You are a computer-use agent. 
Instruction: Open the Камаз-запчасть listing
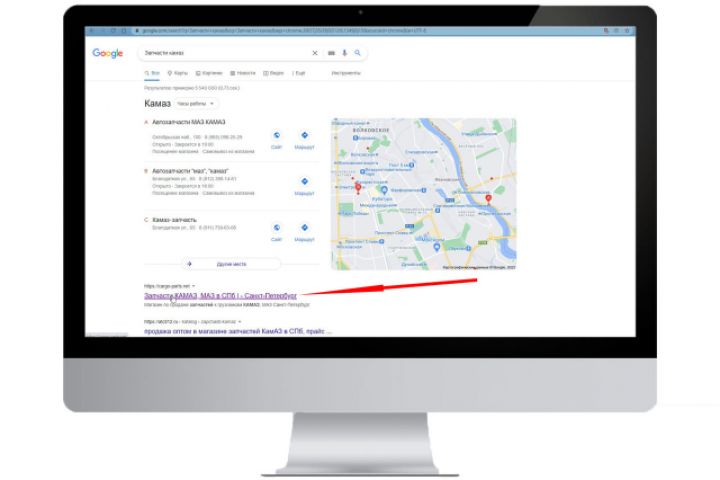174,220
